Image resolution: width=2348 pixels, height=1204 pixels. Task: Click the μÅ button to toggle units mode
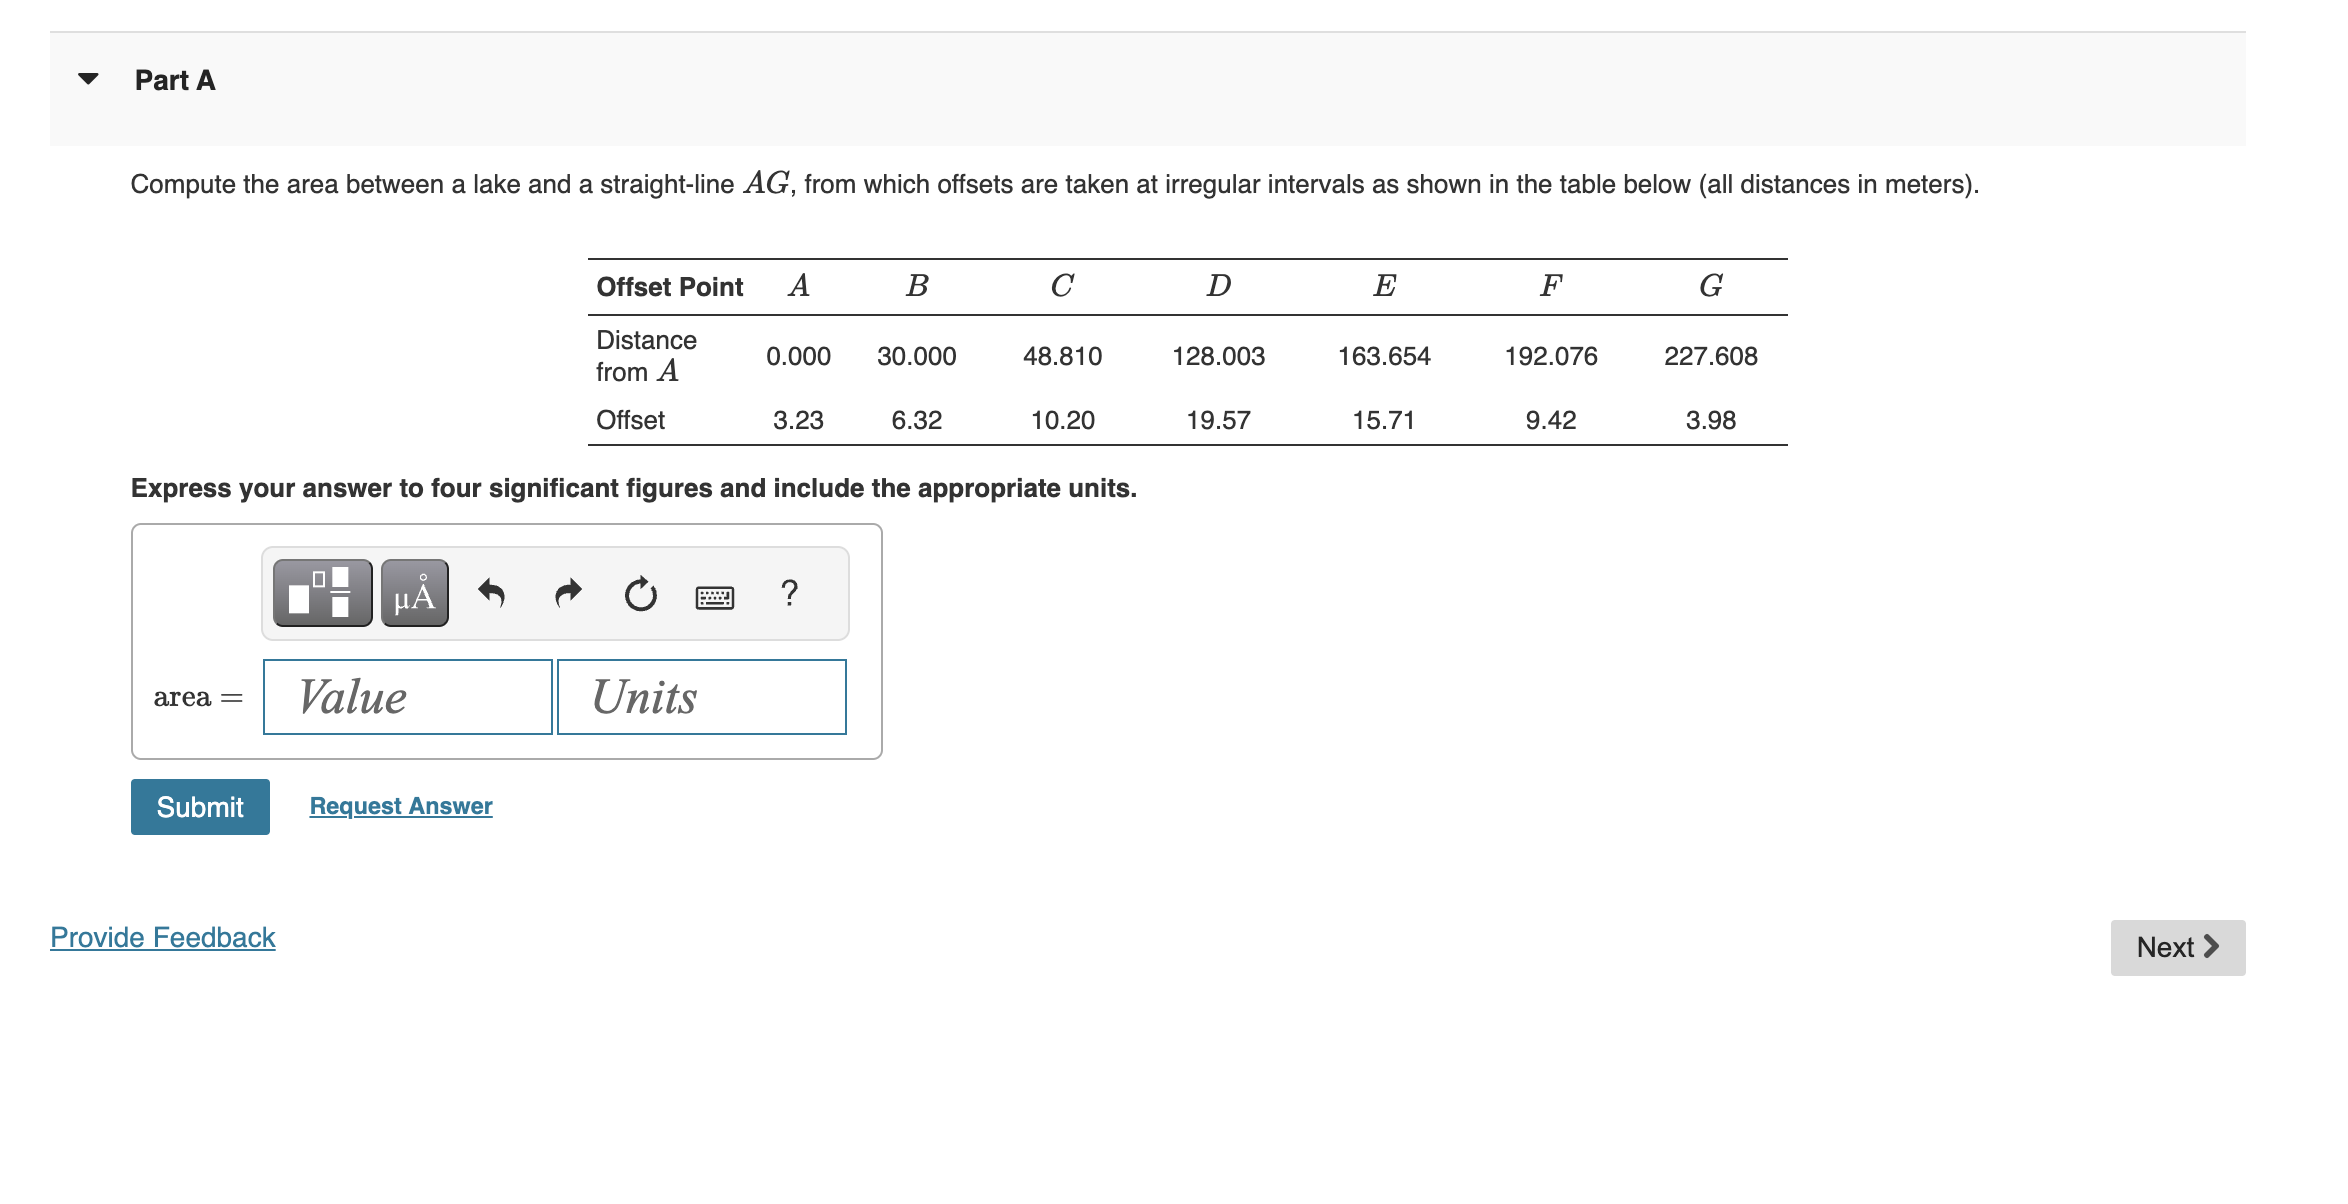pyautogui.click(x=413, y=594)
